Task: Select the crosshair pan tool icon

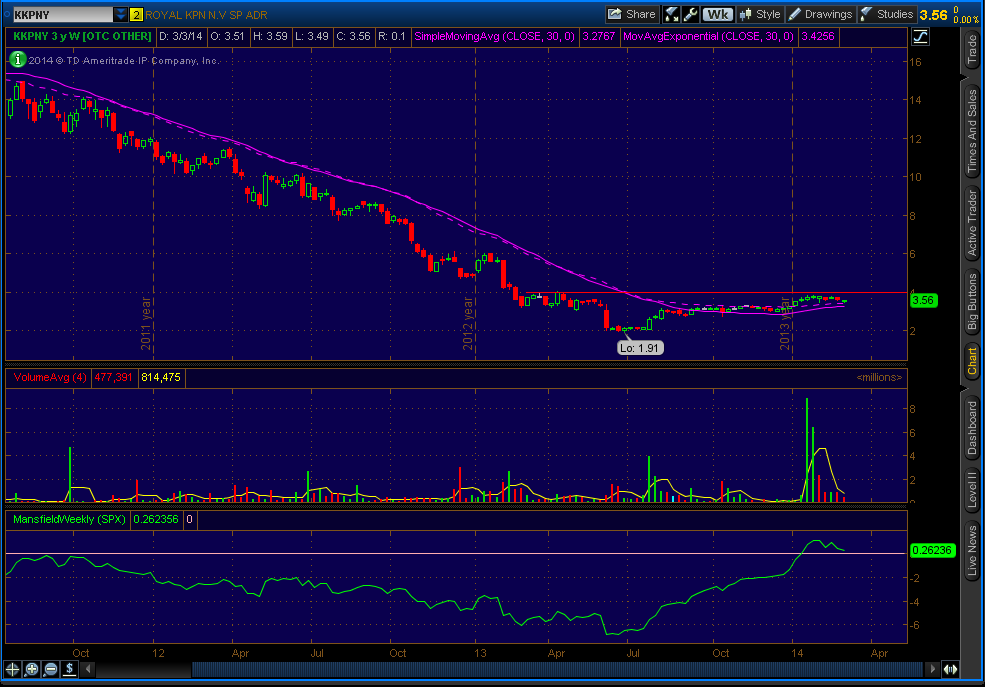Action: 13,669
